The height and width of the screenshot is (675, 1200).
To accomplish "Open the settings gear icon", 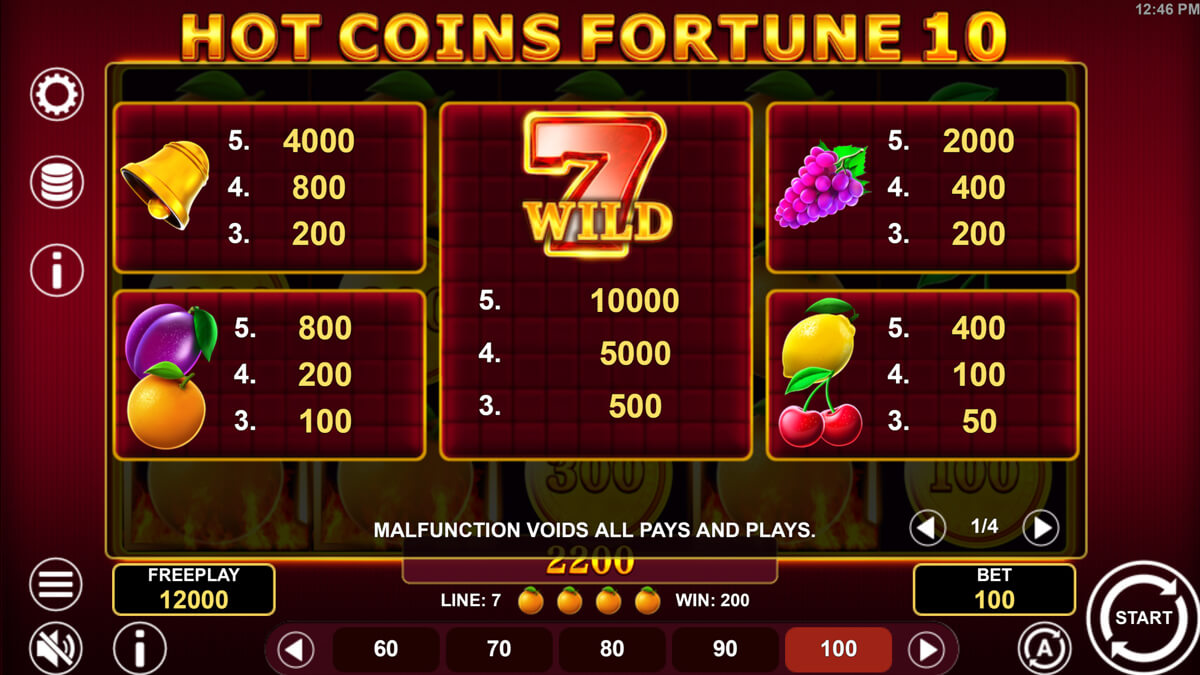I will tap(57, 95).
